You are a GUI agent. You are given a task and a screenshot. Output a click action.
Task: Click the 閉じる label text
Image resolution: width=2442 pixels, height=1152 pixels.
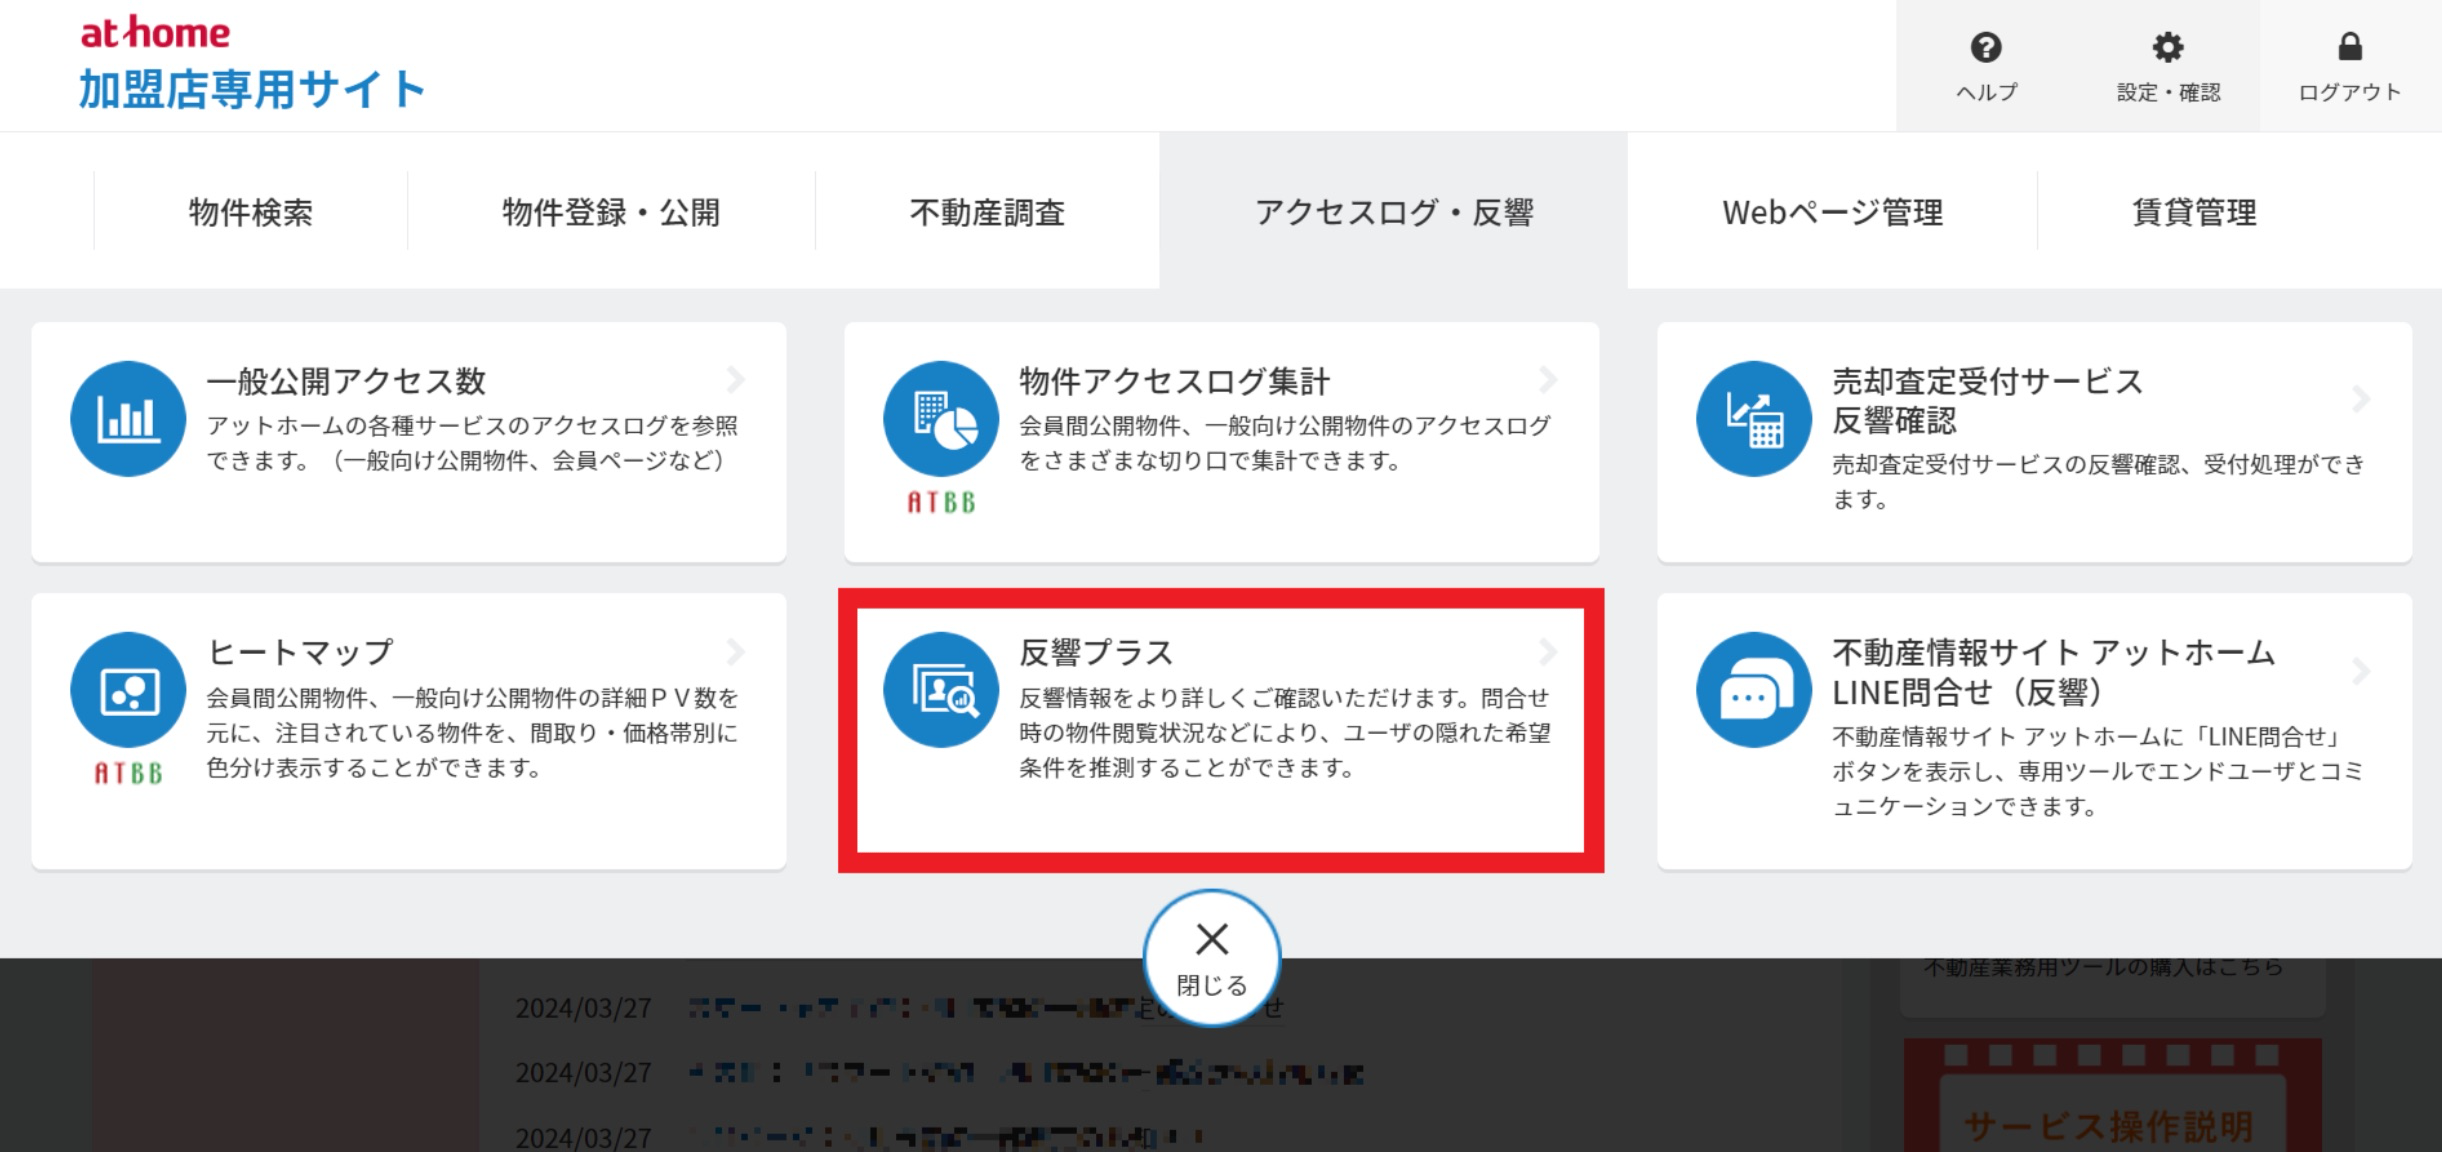[x=1212, y=985]
